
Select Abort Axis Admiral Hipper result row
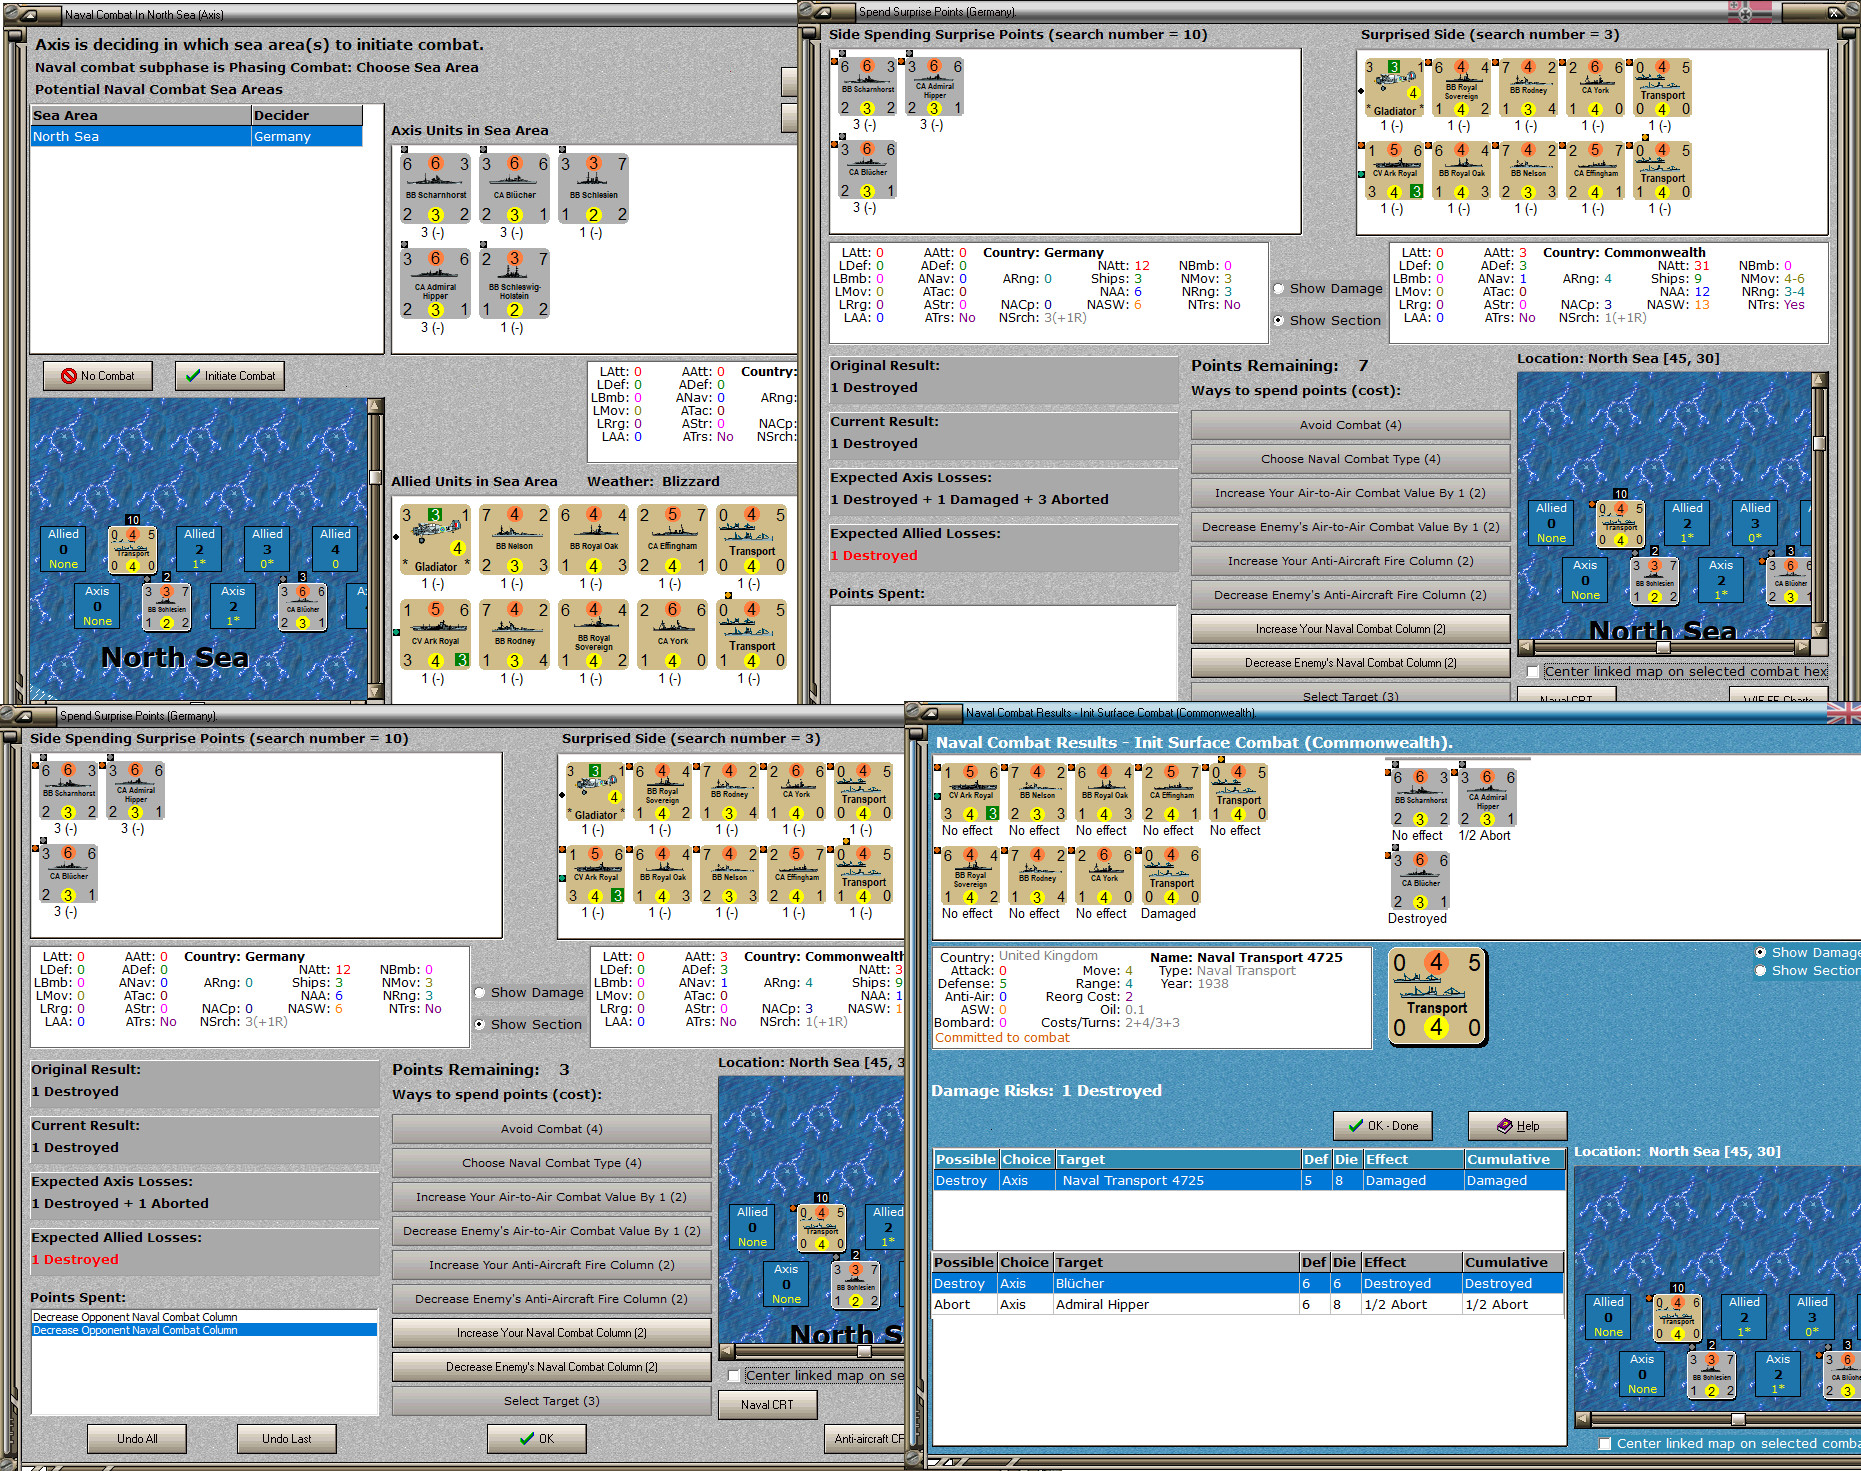(x=1248, y=1305)
